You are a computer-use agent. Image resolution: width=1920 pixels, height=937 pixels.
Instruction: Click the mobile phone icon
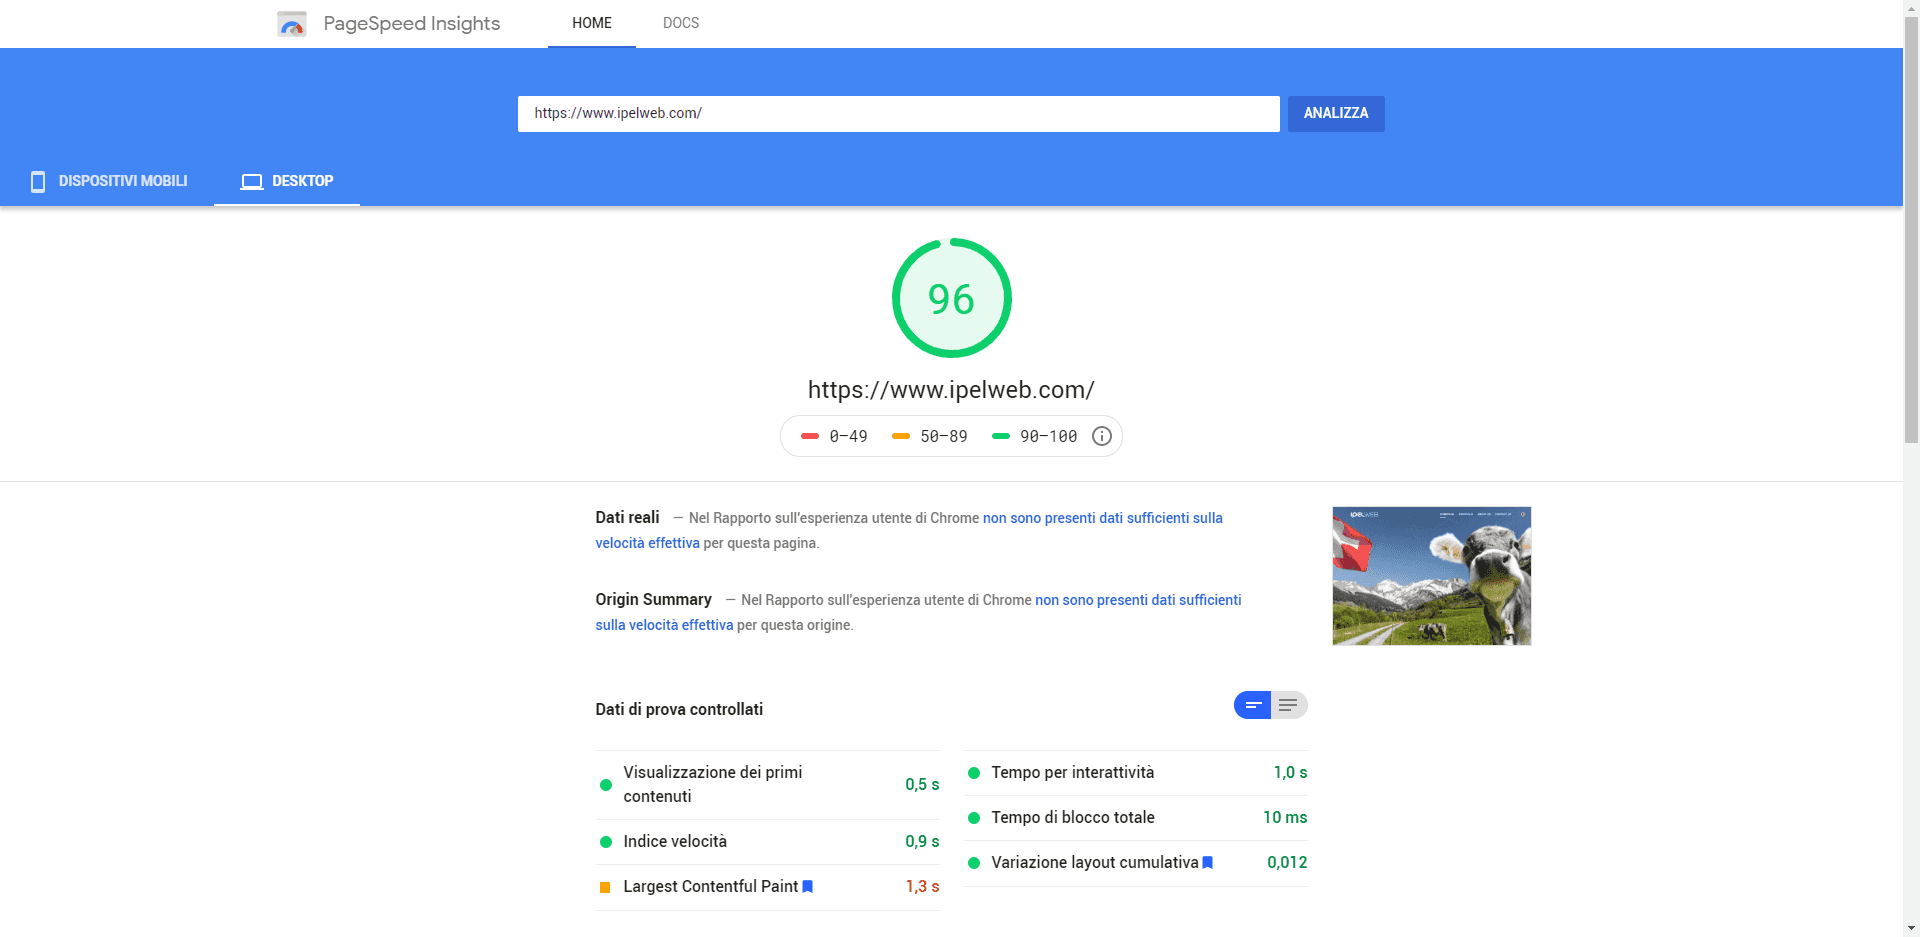(x=38, y=181)
